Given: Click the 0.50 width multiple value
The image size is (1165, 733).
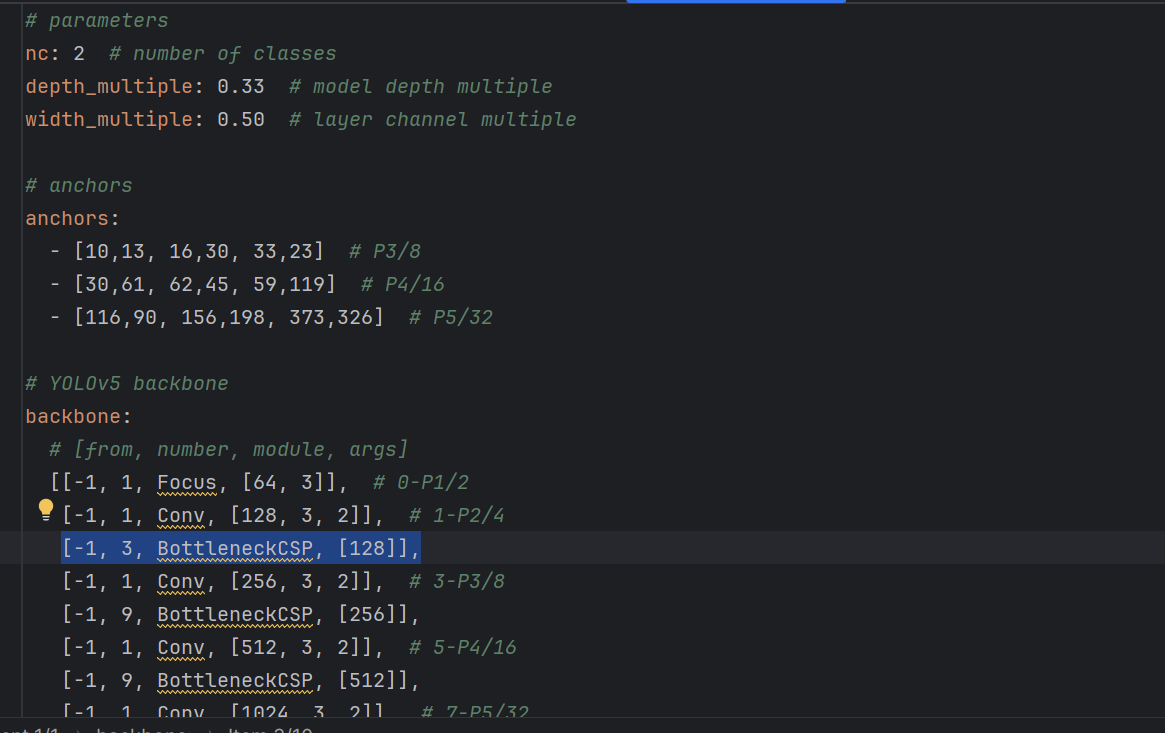Looking at the screenshot, I should pos(241,119).
